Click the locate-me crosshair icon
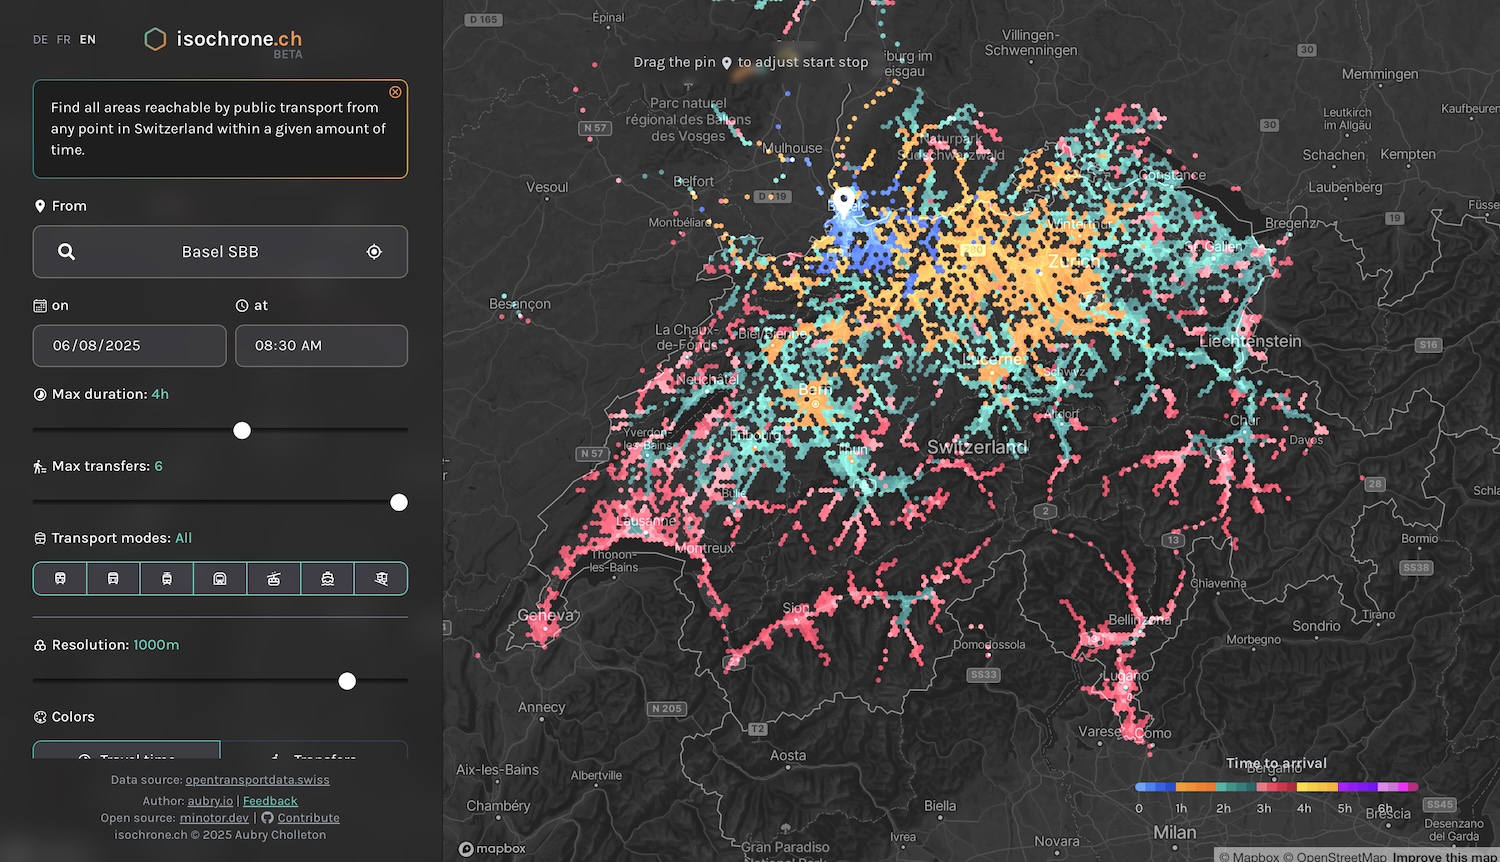 pos(374,252)
